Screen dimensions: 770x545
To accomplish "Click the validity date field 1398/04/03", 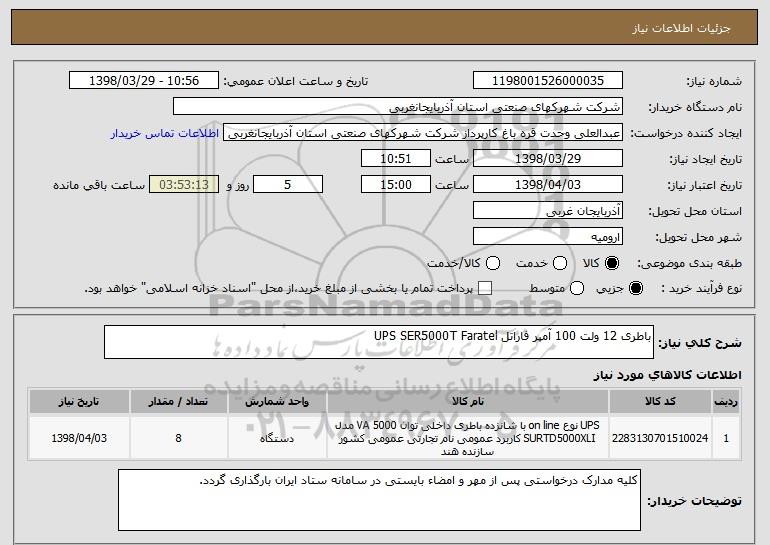I will (x=548, y=185).
